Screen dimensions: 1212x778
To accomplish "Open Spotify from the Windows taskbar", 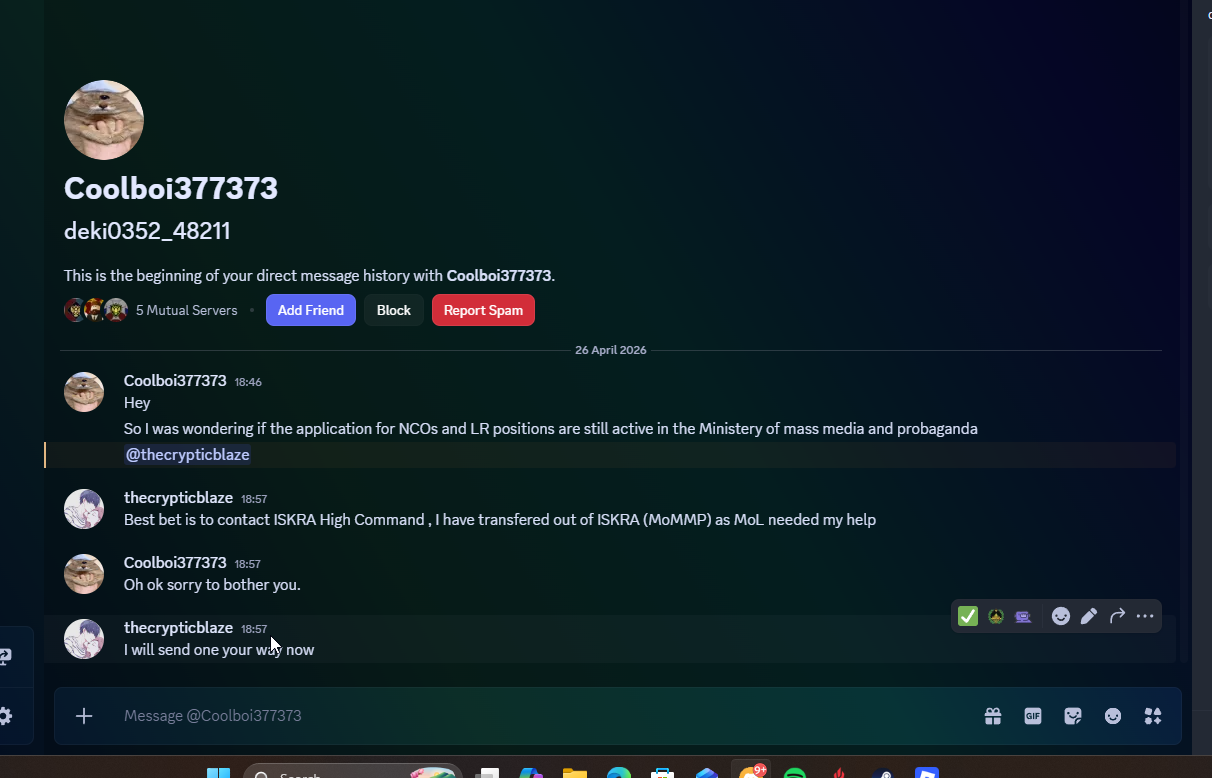I will pyautogui.click(x=795, y=773).
